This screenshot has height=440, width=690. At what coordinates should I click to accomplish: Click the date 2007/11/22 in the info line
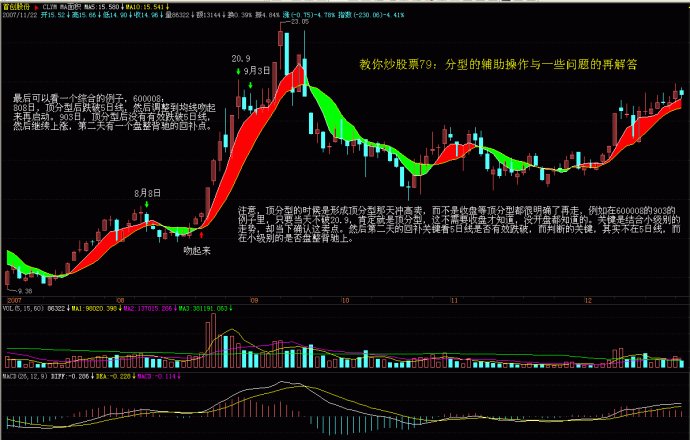20,15
